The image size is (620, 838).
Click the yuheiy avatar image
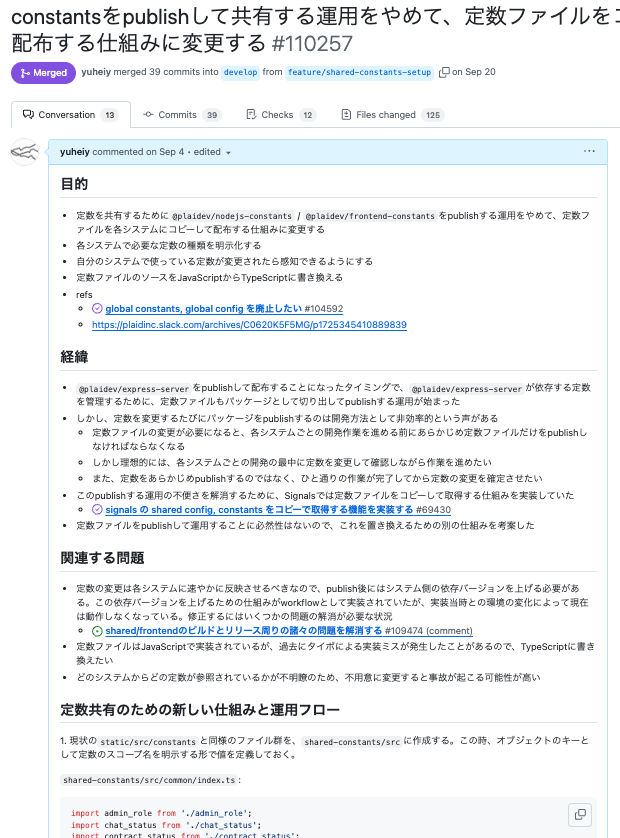pyautogui.click(x=25, y=152)
